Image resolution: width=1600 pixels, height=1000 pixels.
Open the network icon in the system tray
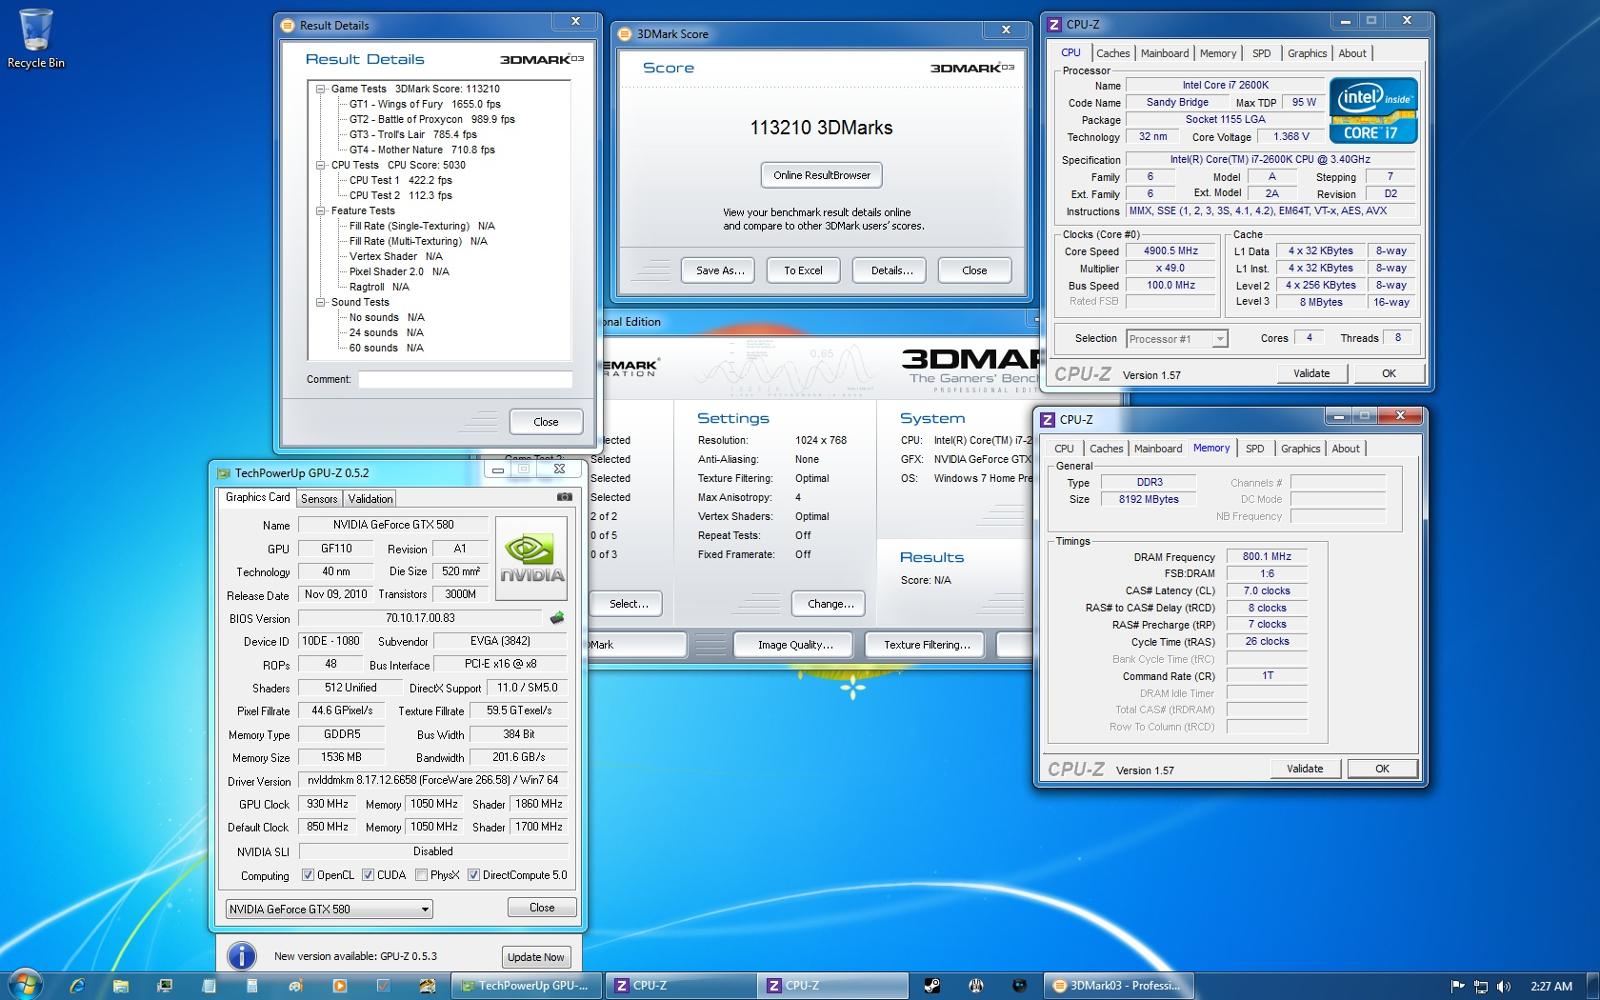coord(1481,986)
